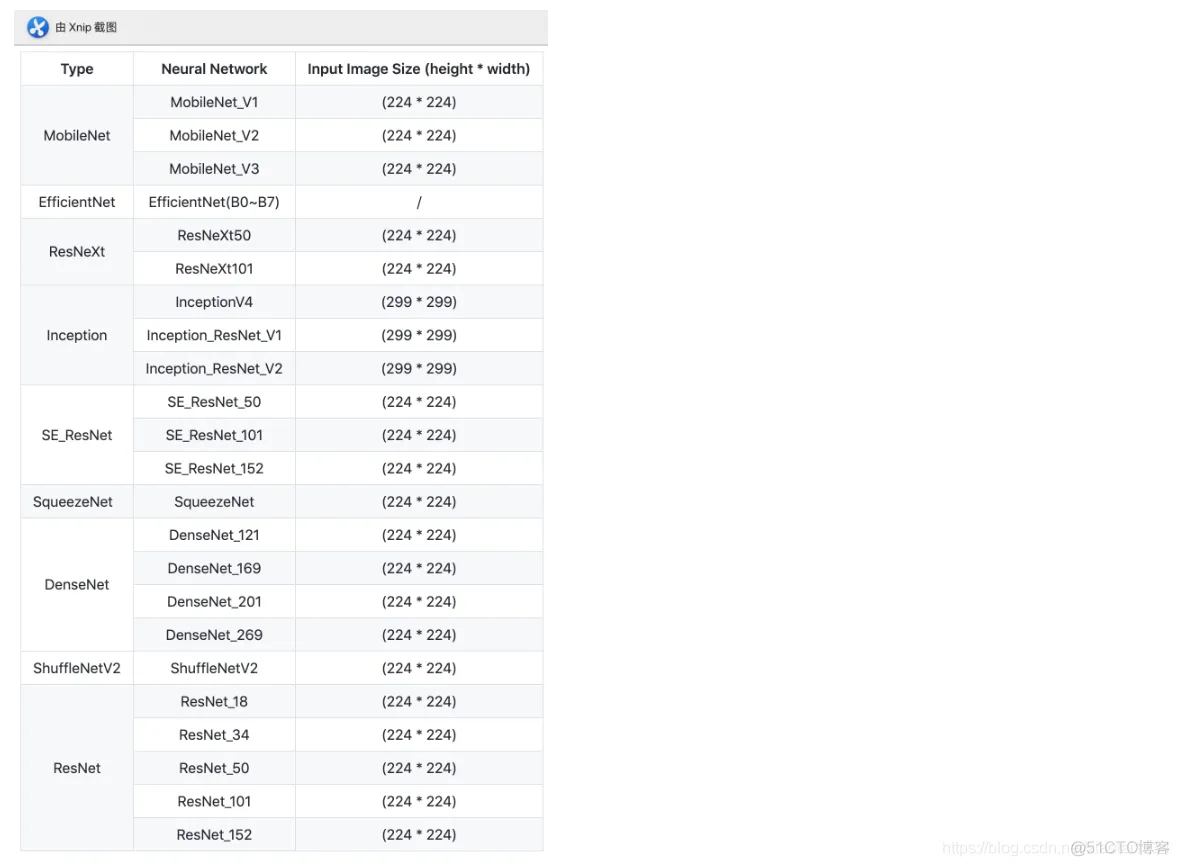Click the ShuffleNetV2 network cell
Viewport: 1179px width, 866px height.
[x=214, y=668]
